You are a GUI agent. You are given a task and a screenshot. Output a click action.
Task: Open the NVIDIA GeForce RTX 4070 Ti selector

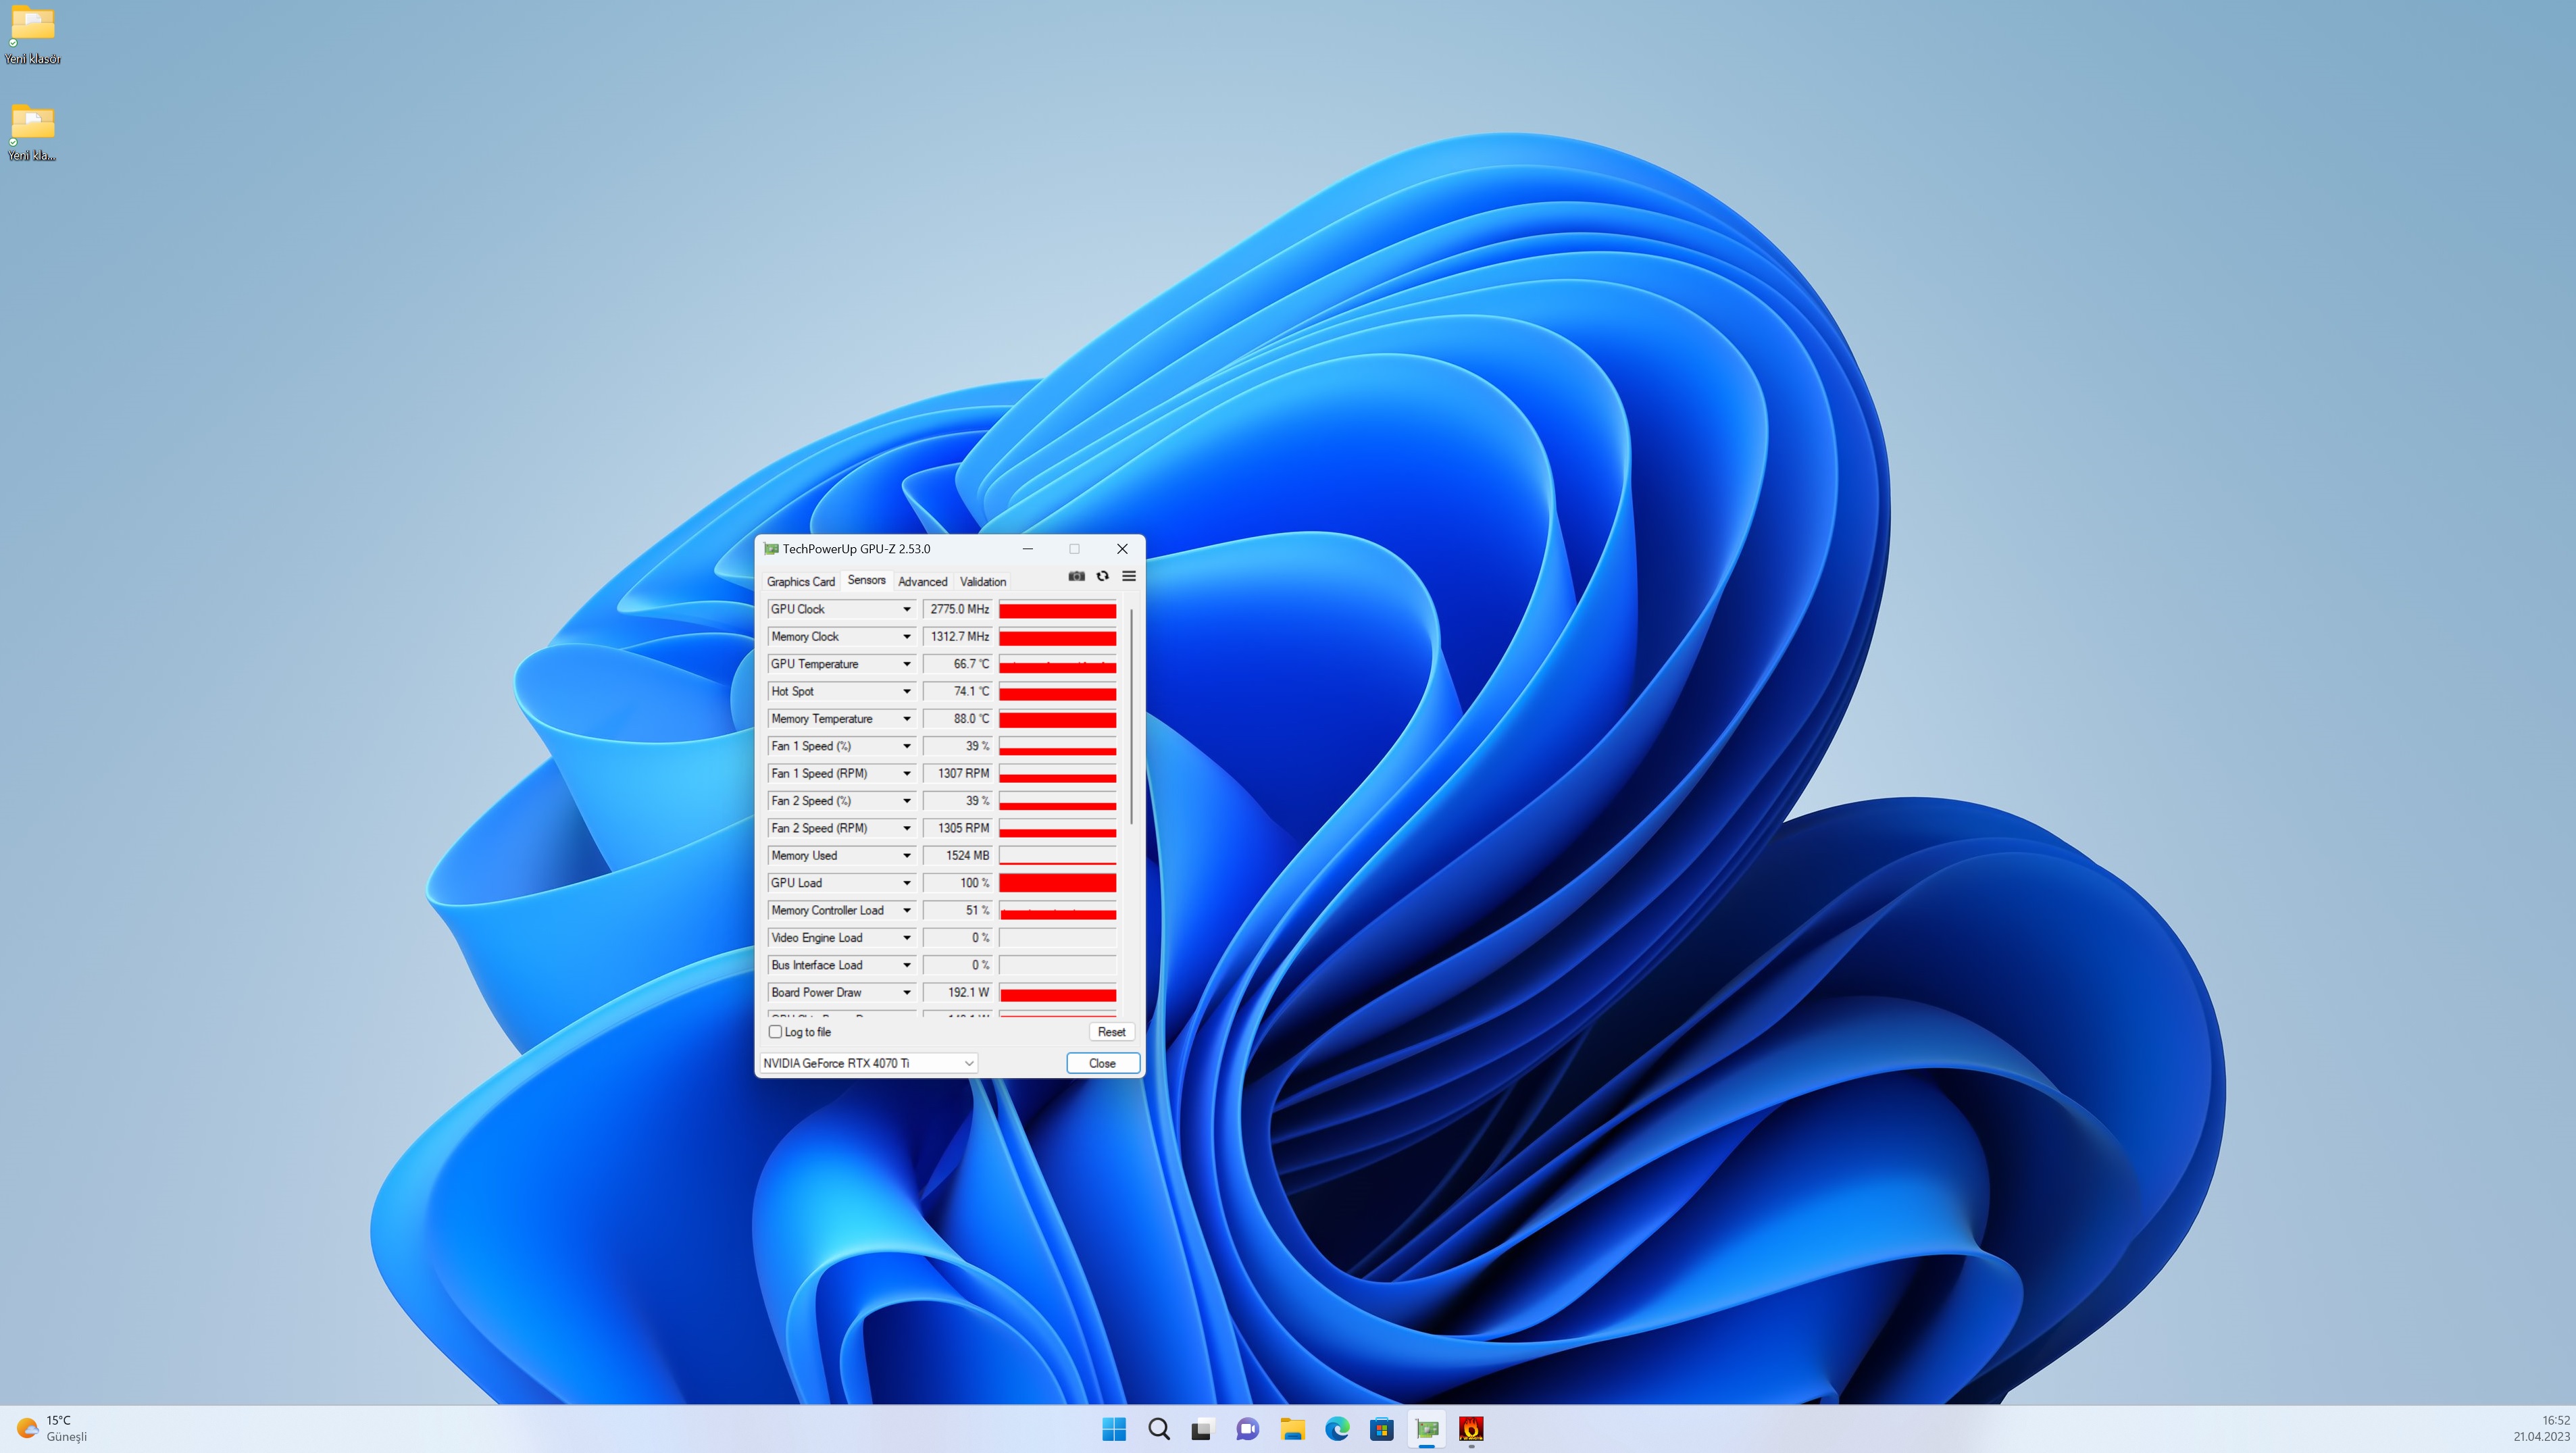click(868, 1063)
